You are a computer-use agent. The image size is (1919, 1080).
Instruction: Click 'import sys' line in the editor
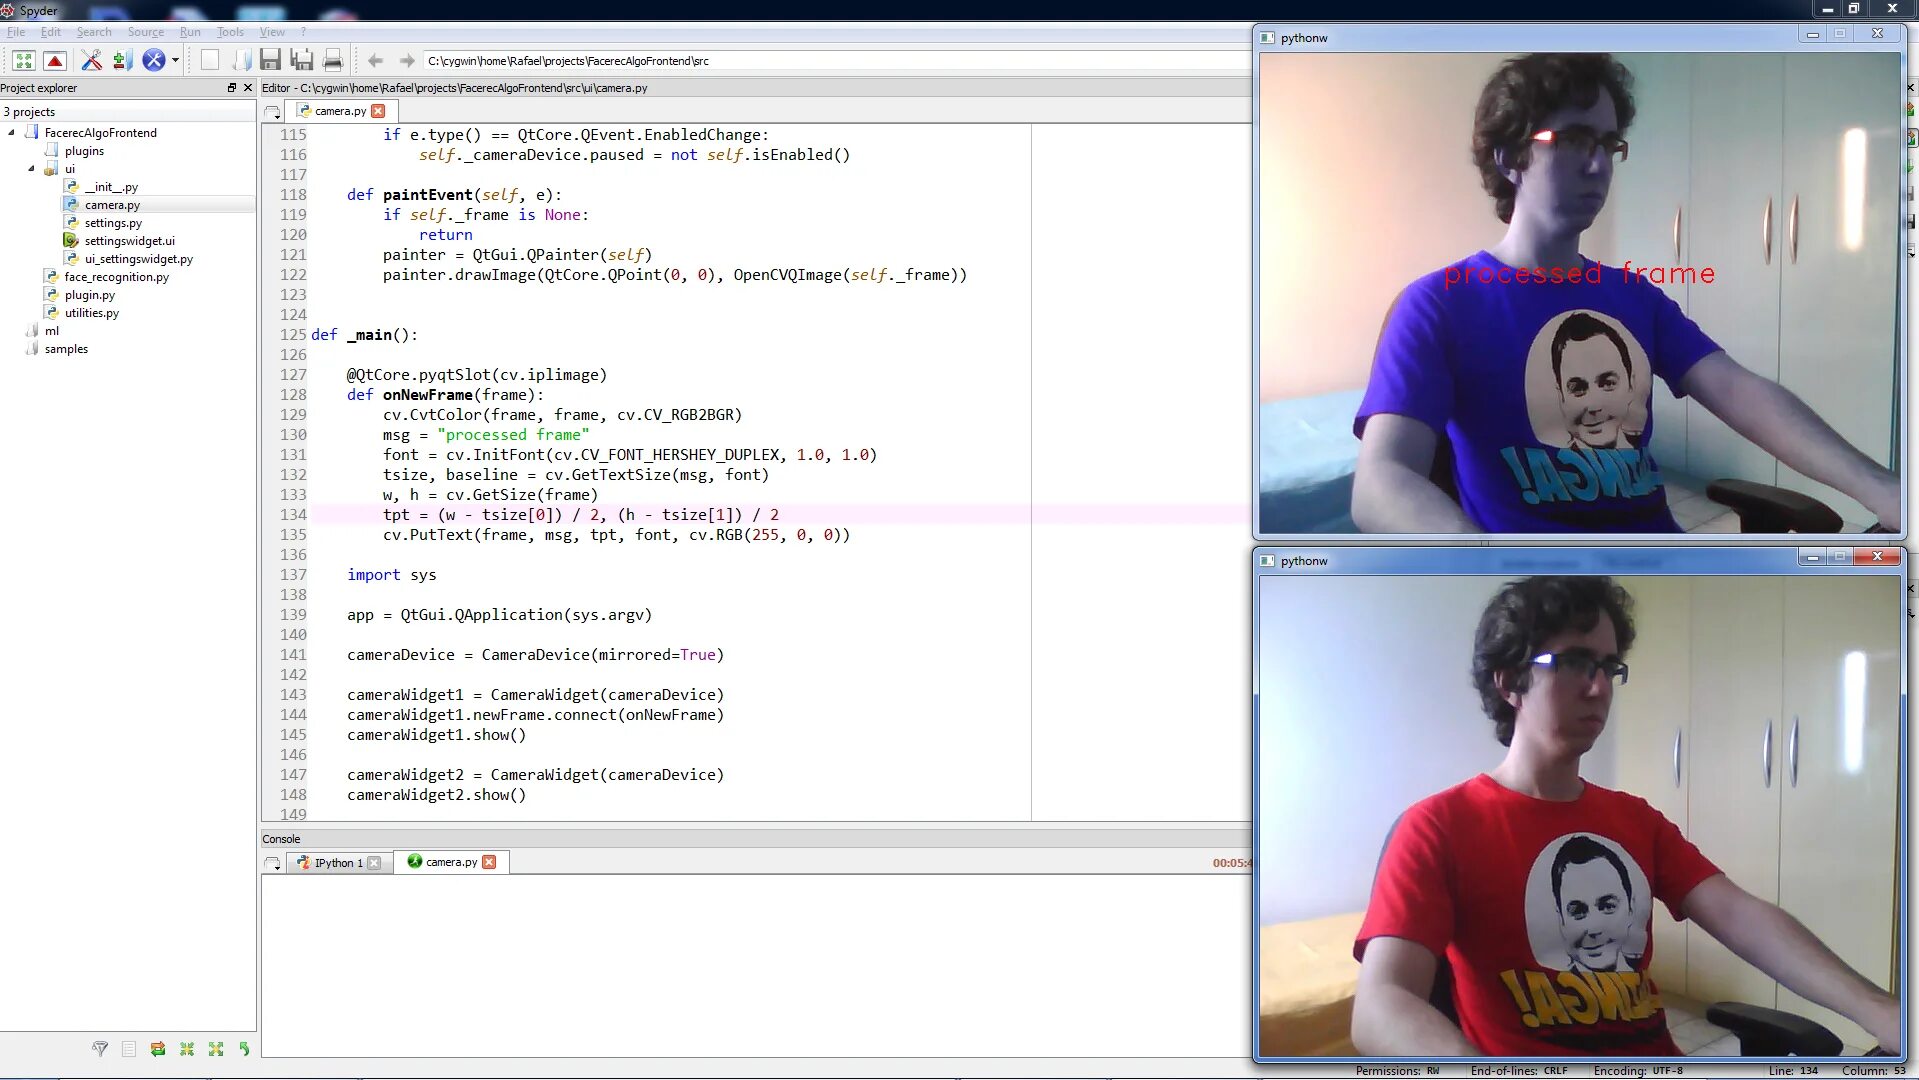[x=391, y=575]
